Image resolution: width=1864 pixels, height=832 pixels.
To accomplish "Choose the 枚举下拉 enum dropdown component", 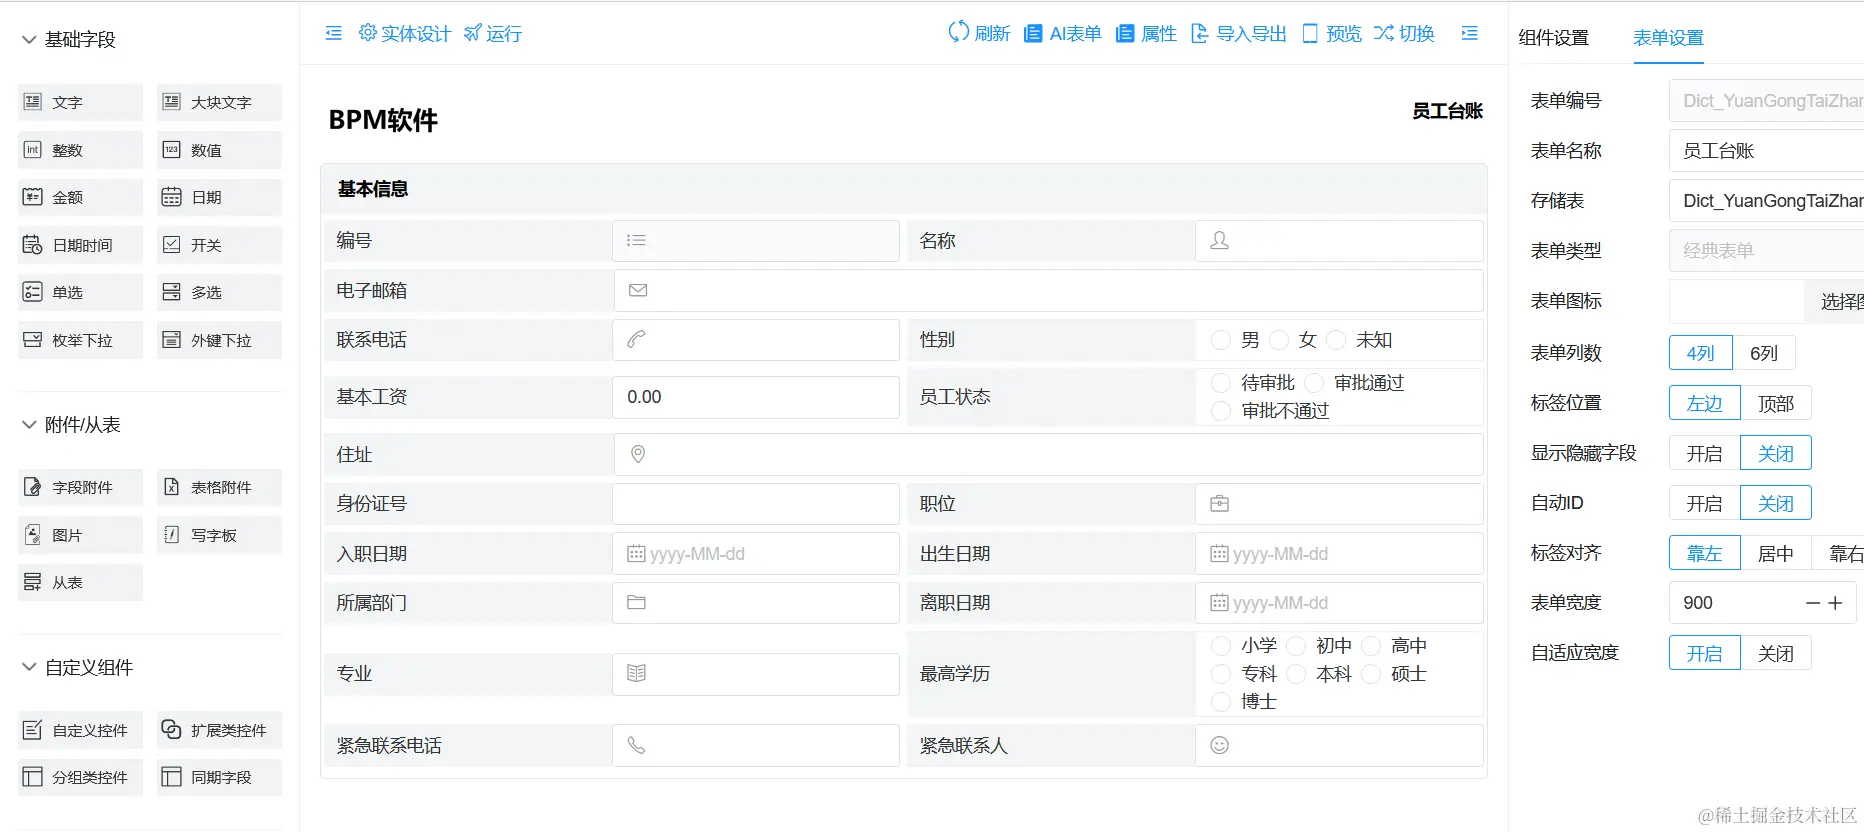I will (x=80, y=340).
